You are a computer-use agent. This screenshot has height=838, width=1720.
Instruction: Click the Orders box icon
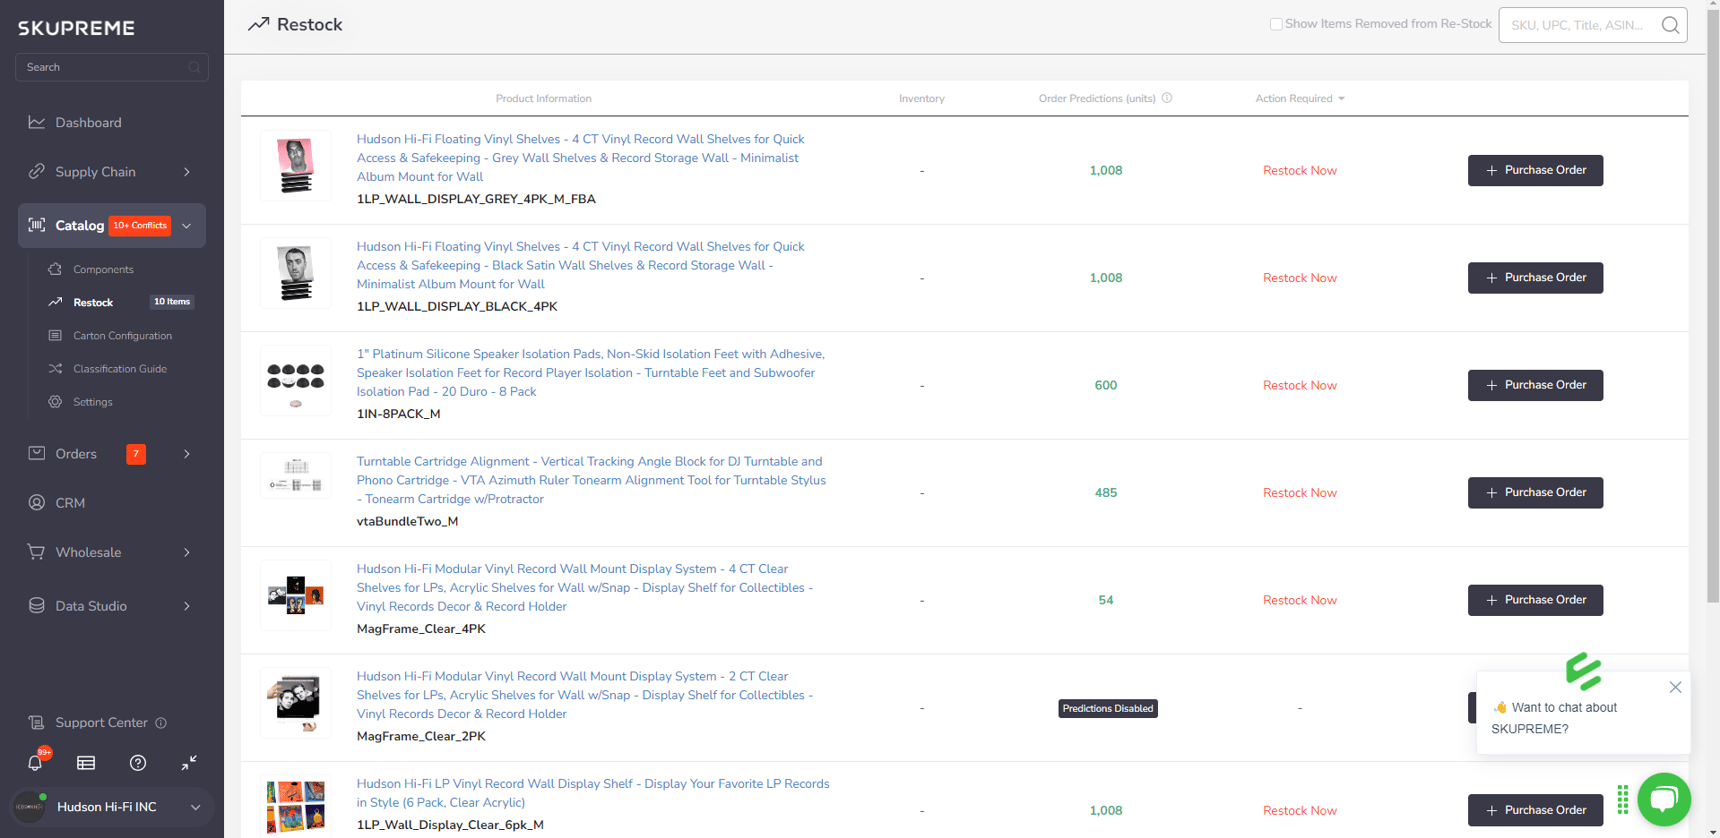tap(37, 453)
